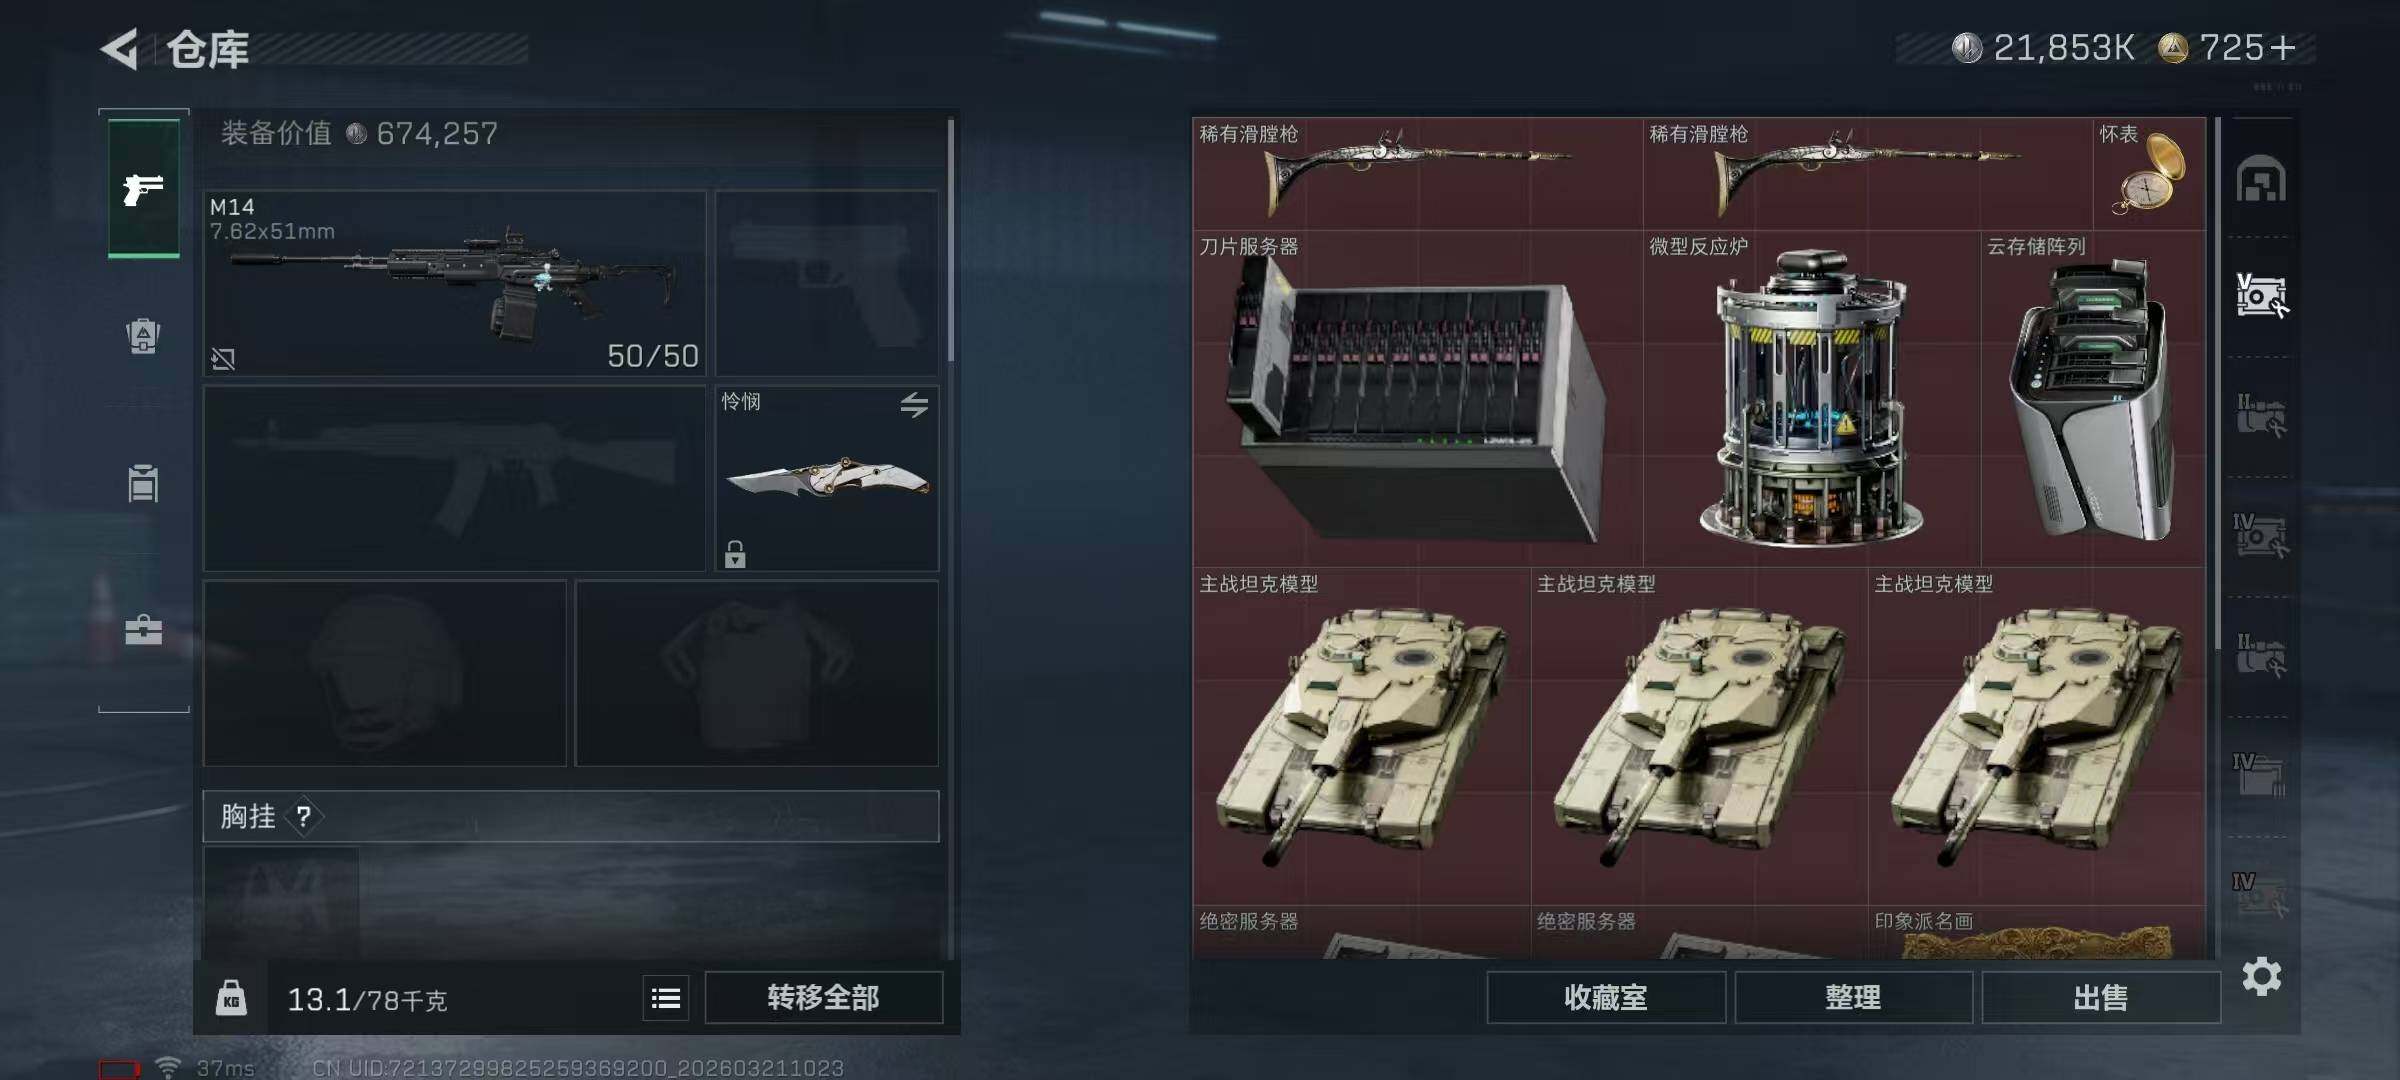Open the stash settings gear icon
Viewport: 2400px width, 1080px height.
point(2262,976)
